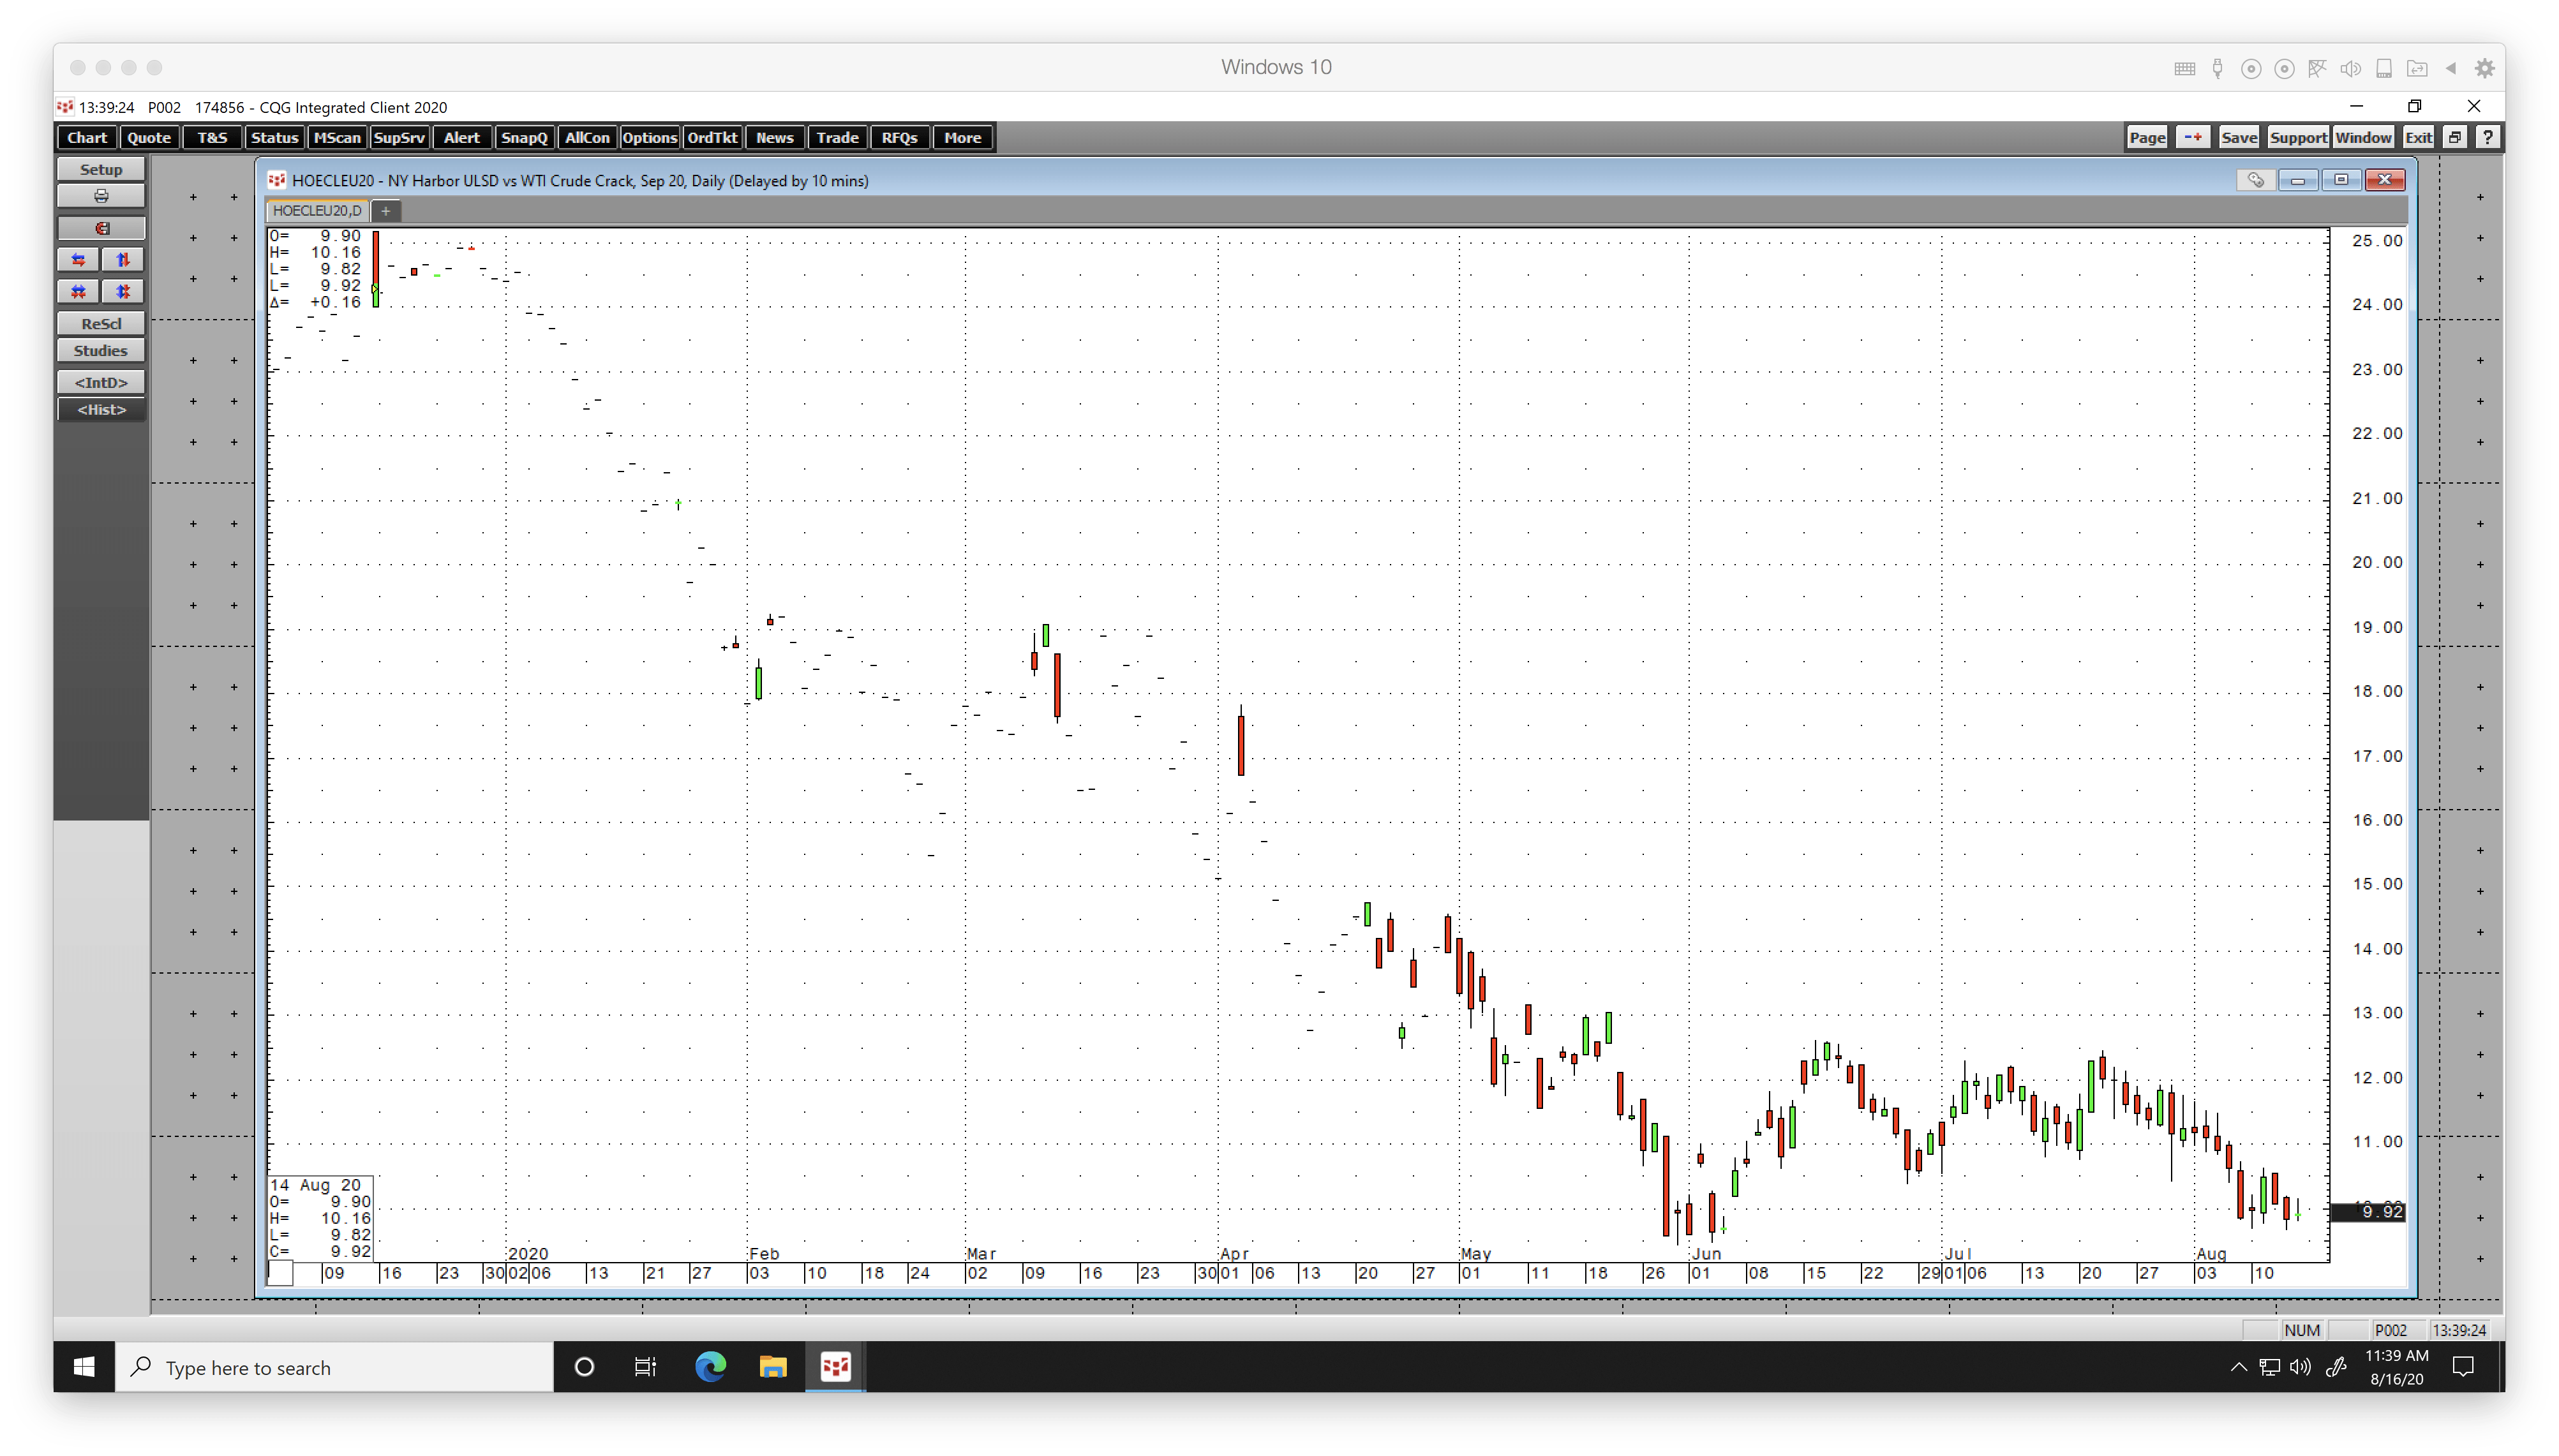Open Microsoft Edge from the taskbar
This screenshot has height=1456, width=2559.
pos(711,1367)
